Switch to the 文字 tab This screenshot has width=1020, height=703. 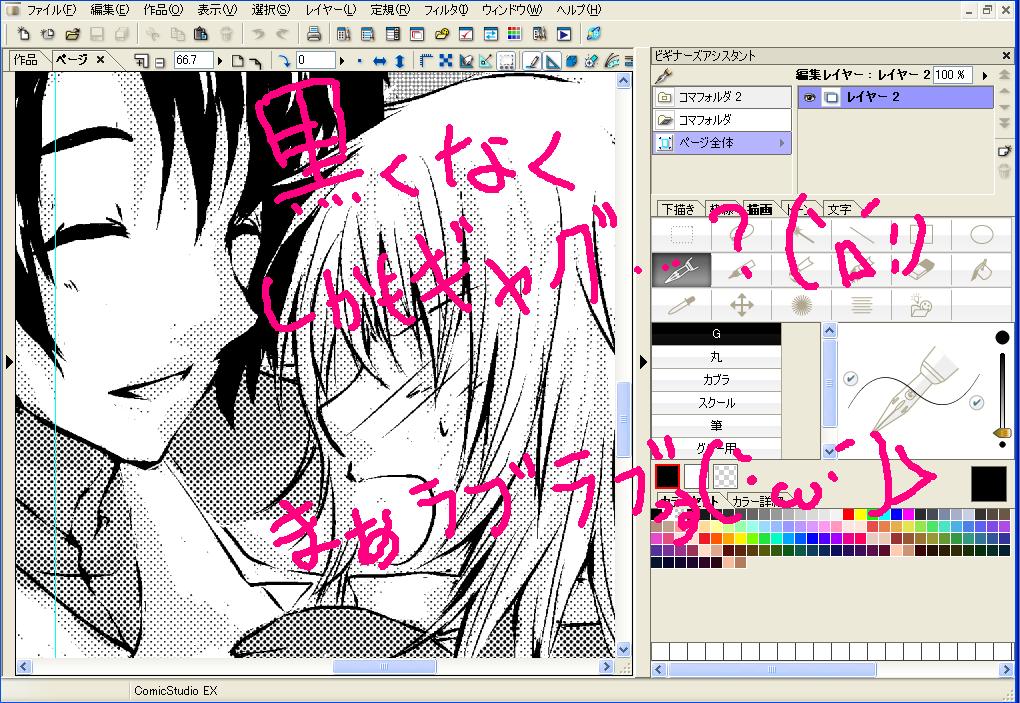[x=839, y=209]
